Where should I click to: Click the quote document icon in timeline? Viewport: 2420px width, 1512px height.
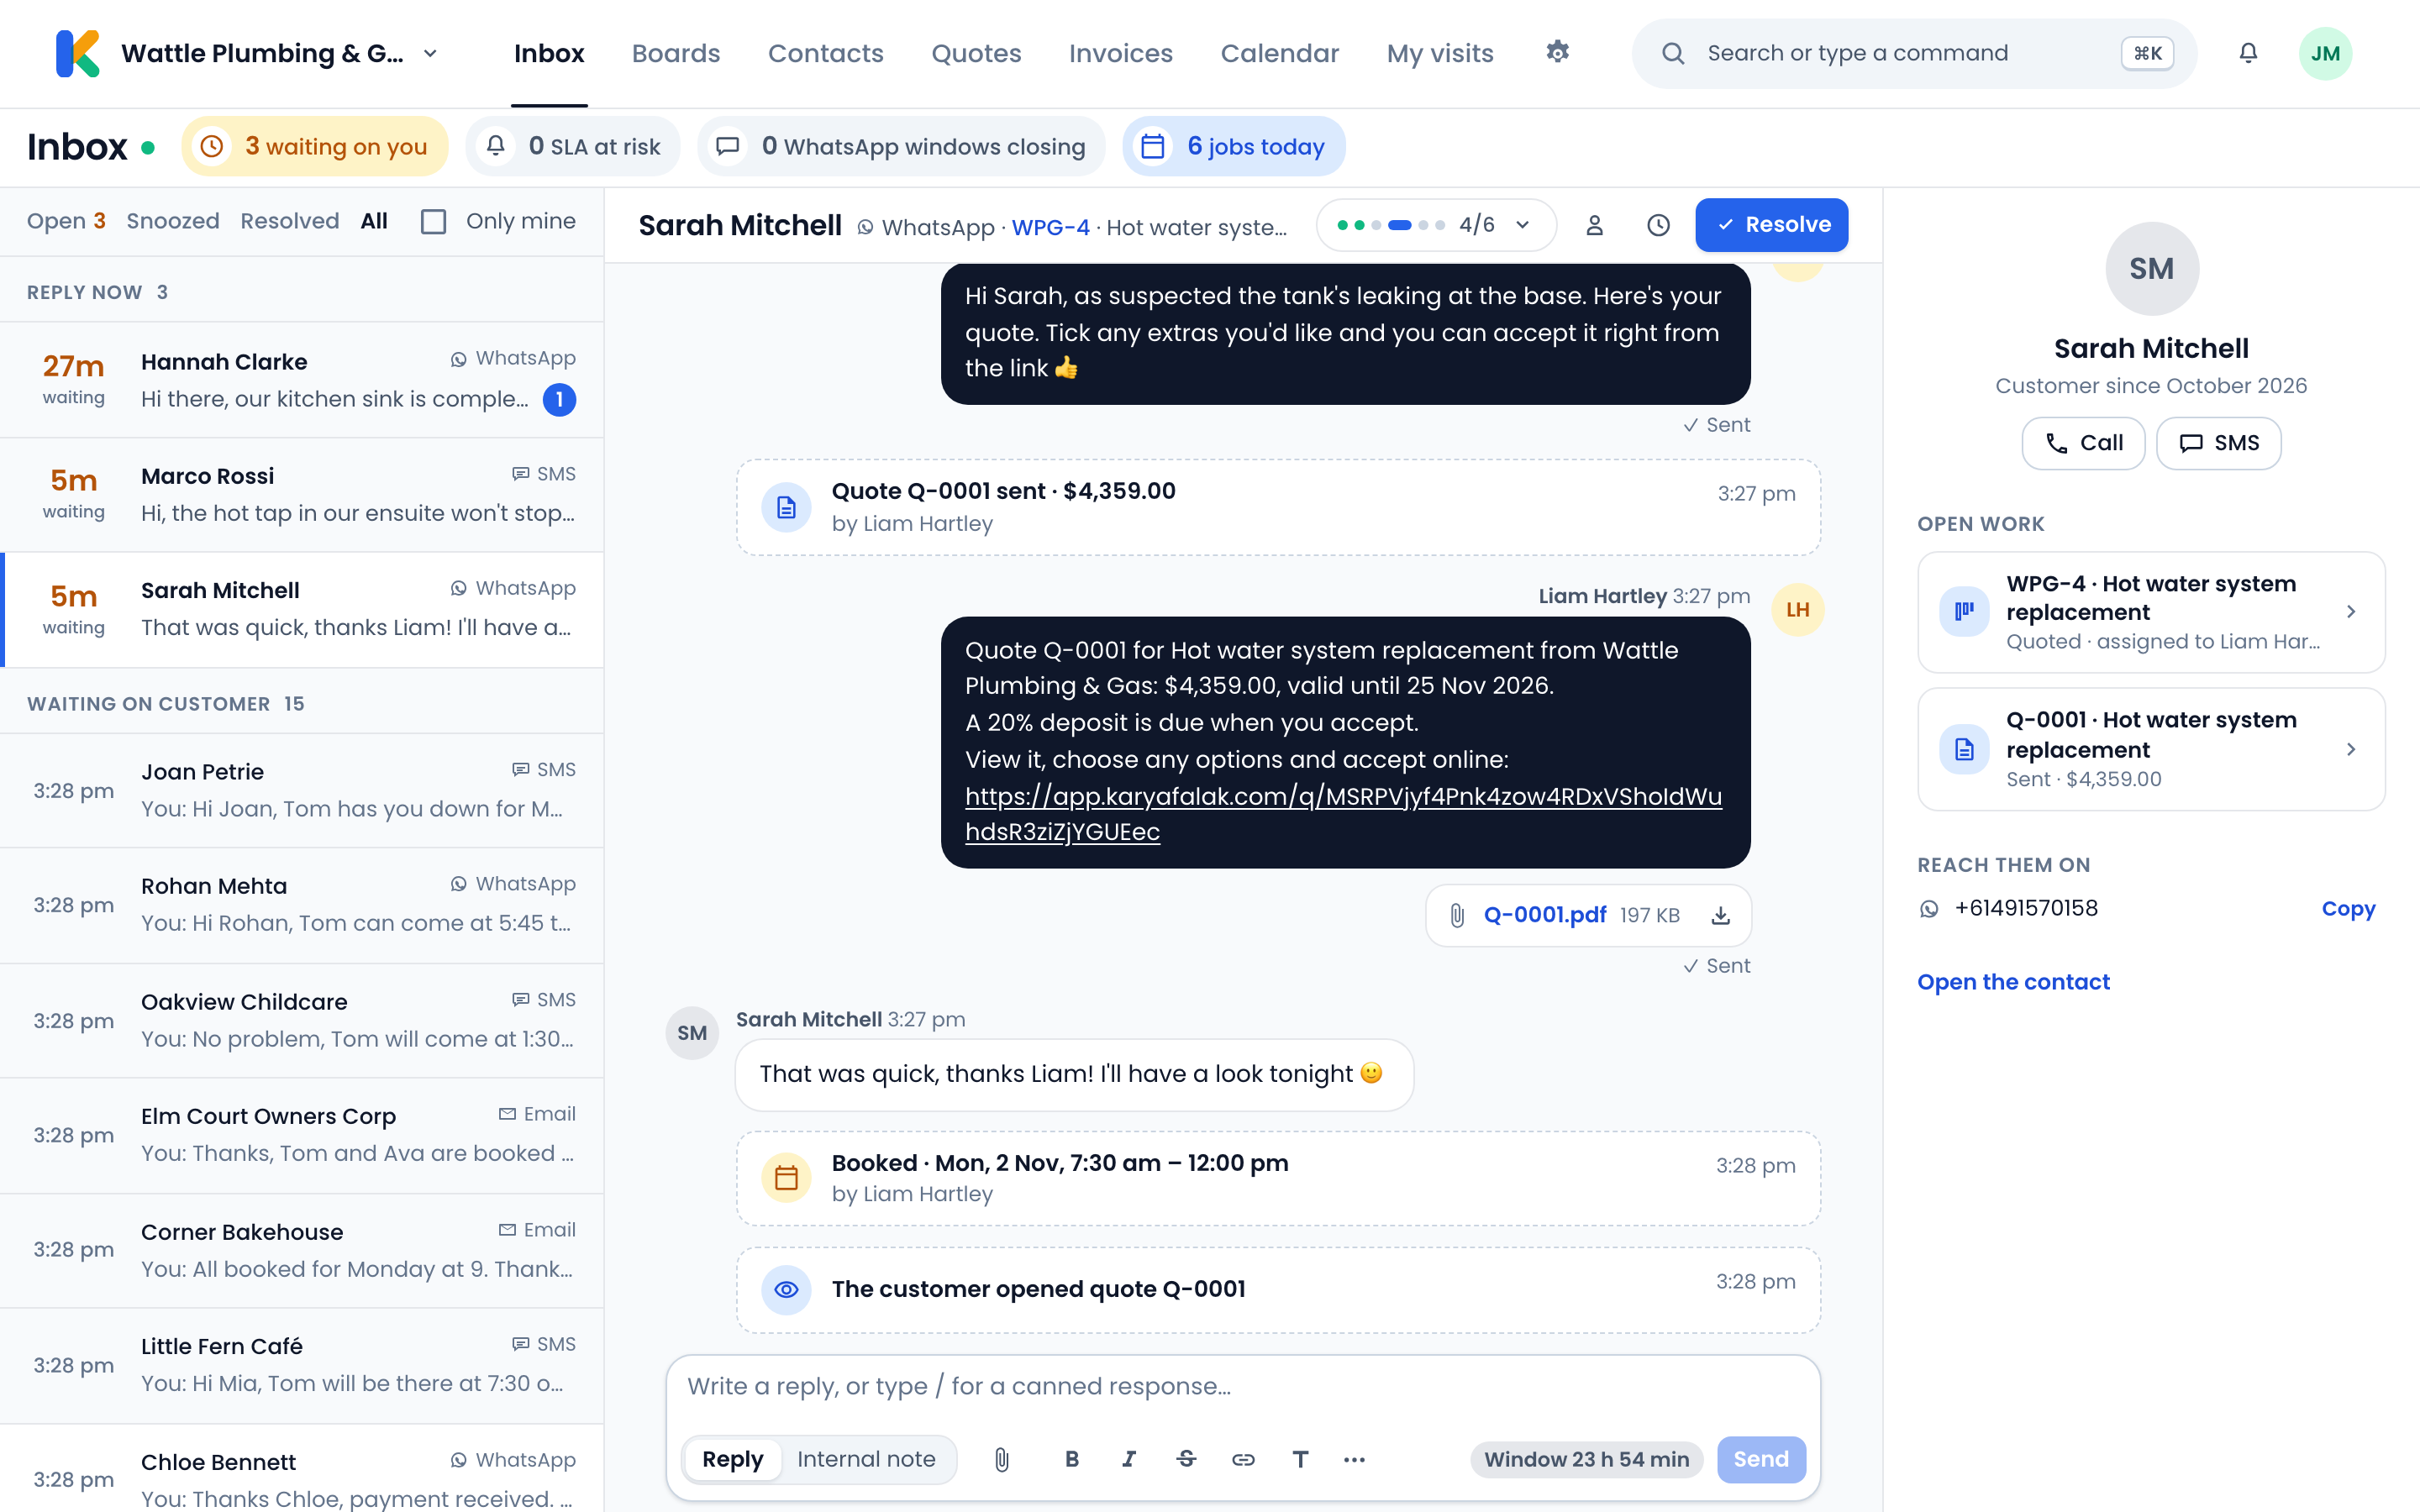point(786,508)
